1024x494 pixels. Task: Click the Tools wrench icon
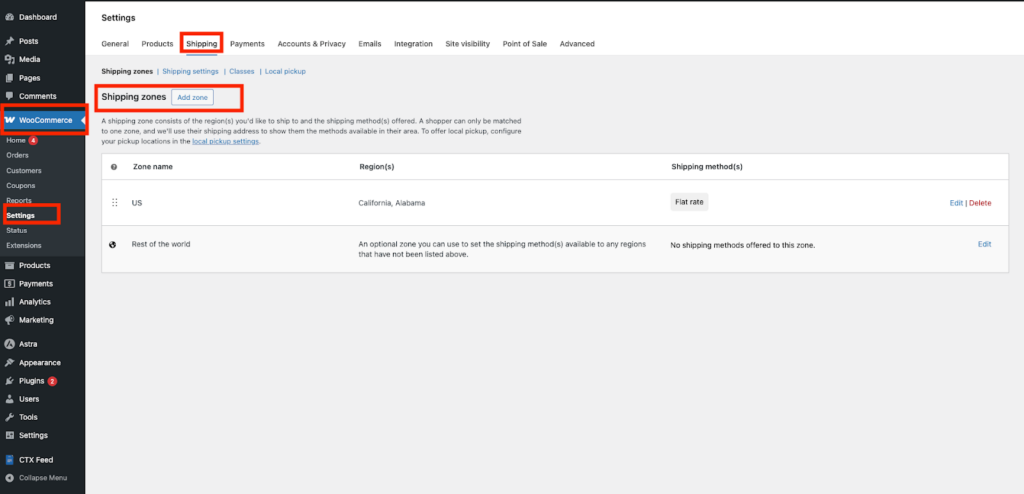click(10, 417)
